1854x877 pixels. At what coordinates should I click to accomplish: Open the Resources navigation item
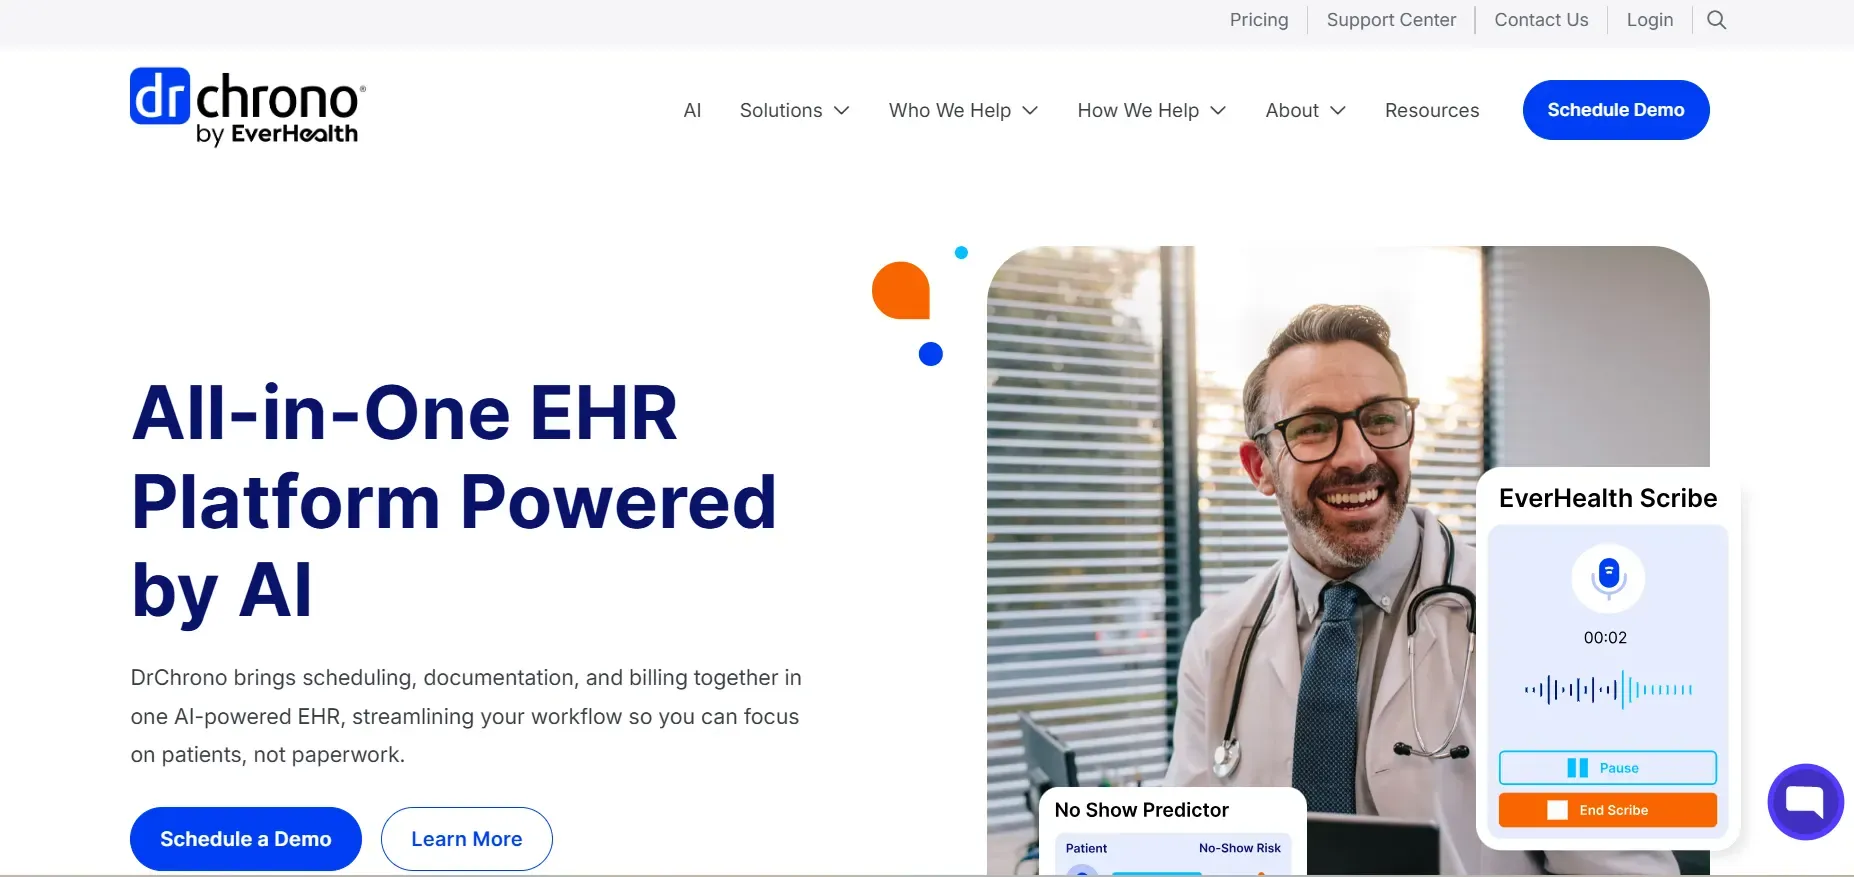point(1432,110)
